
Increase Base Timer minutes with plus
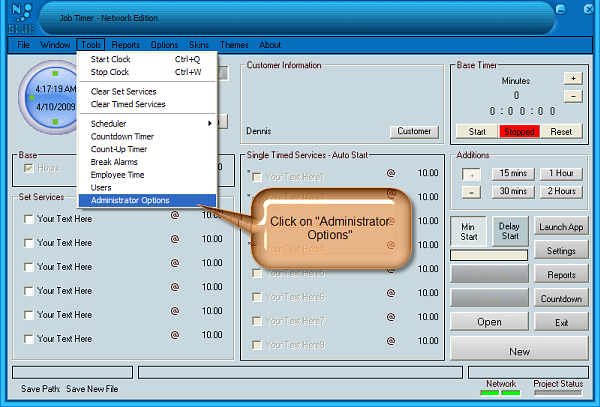coord(573,78)
